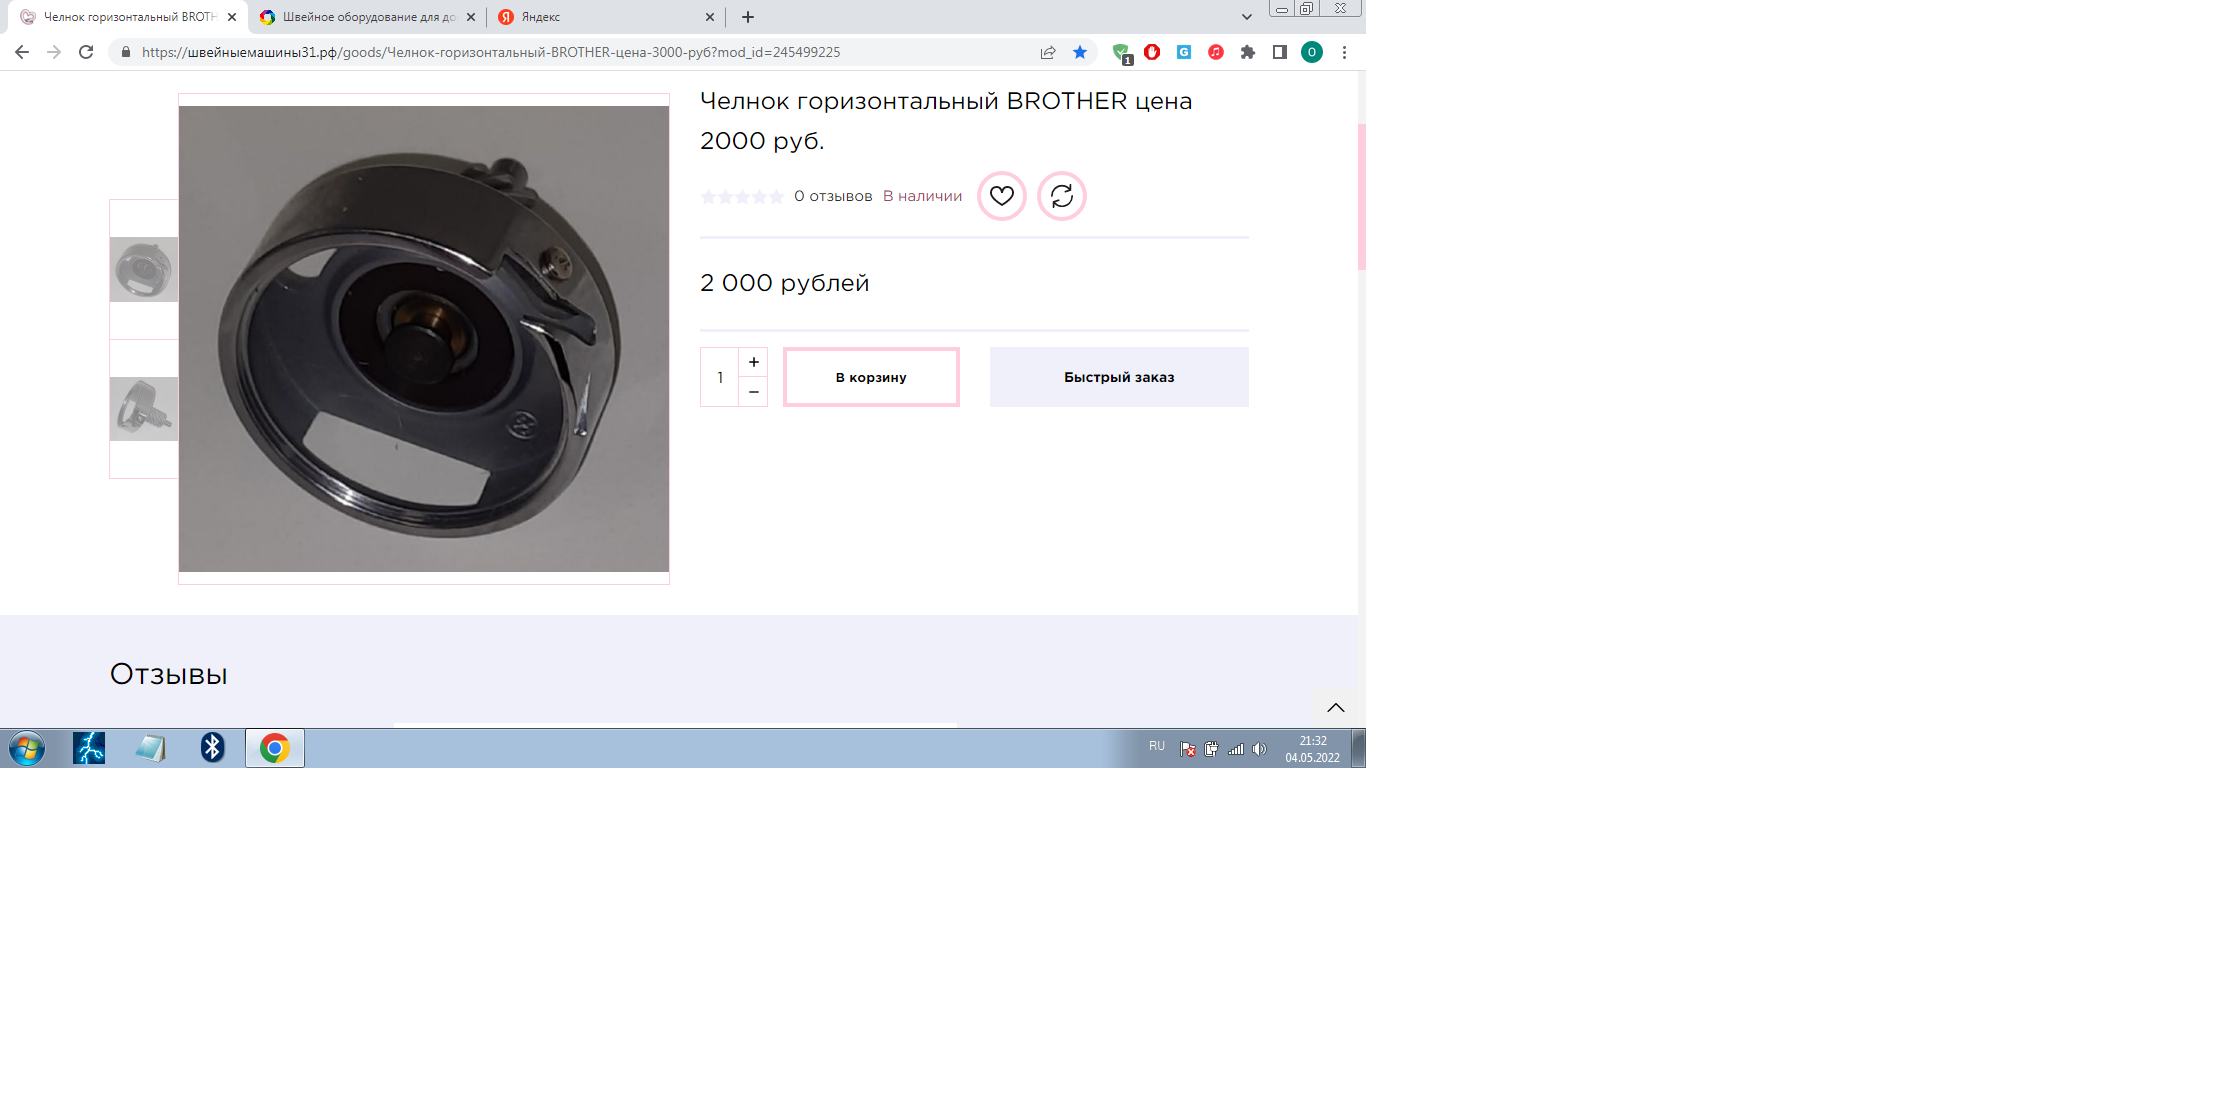The height and width of the screenshot is (1110, 2232).
Task: Click the compare arrows icon
Action: coord(1061,196)
